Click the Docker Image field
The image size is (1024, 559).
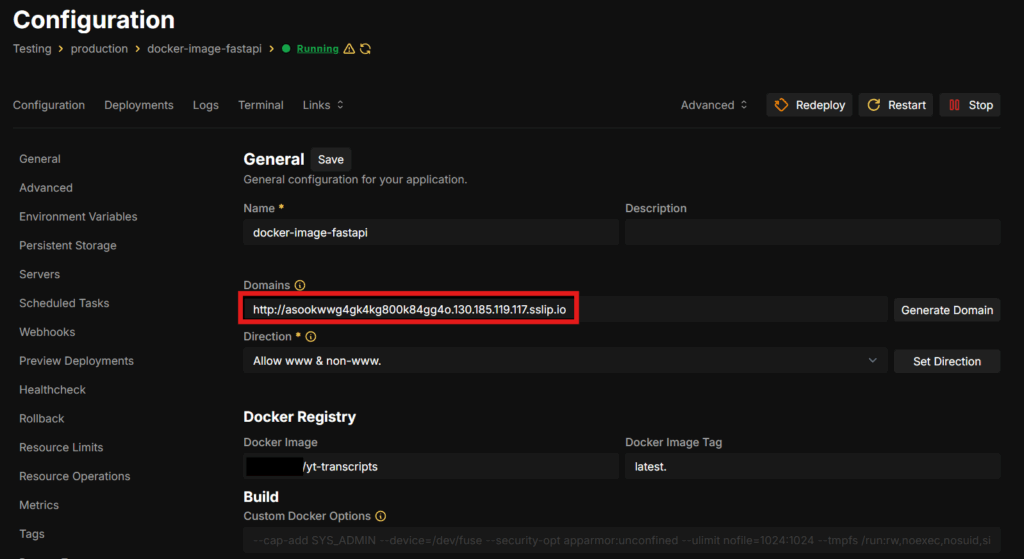pos(431,466)
